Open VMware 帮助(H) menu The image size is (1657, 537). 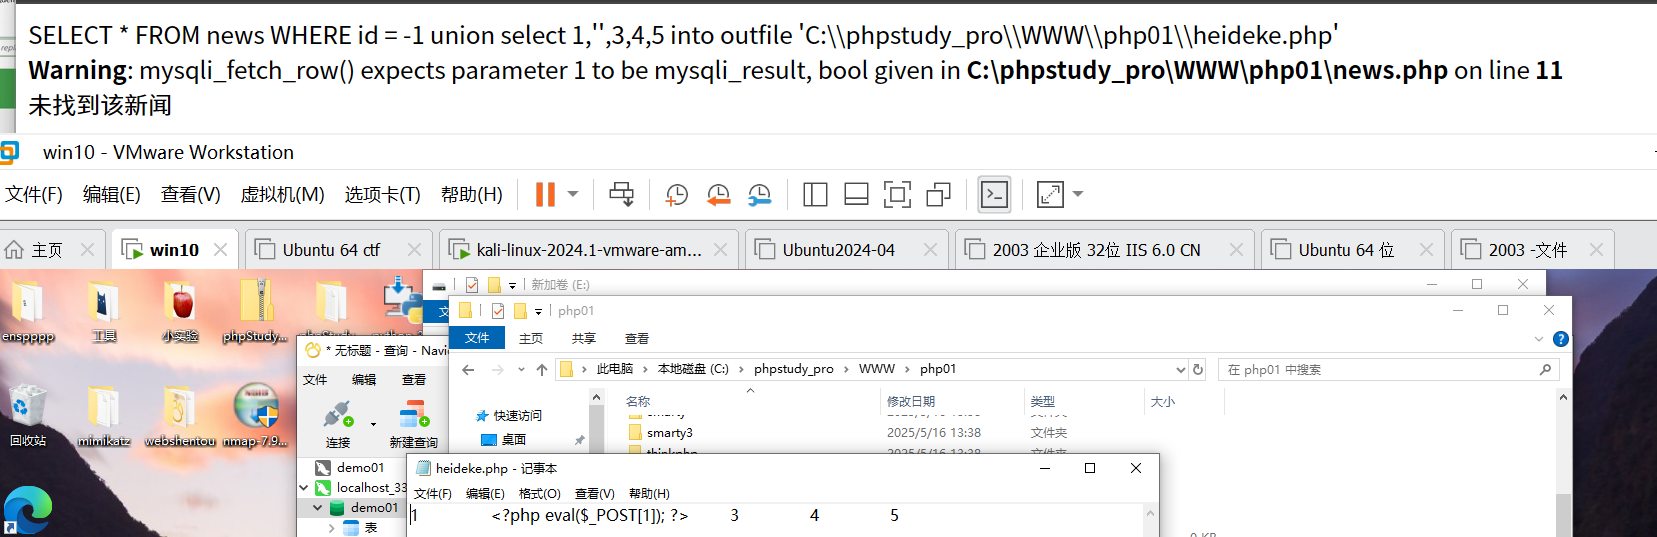pyautogui.click(x=472, y=194)
